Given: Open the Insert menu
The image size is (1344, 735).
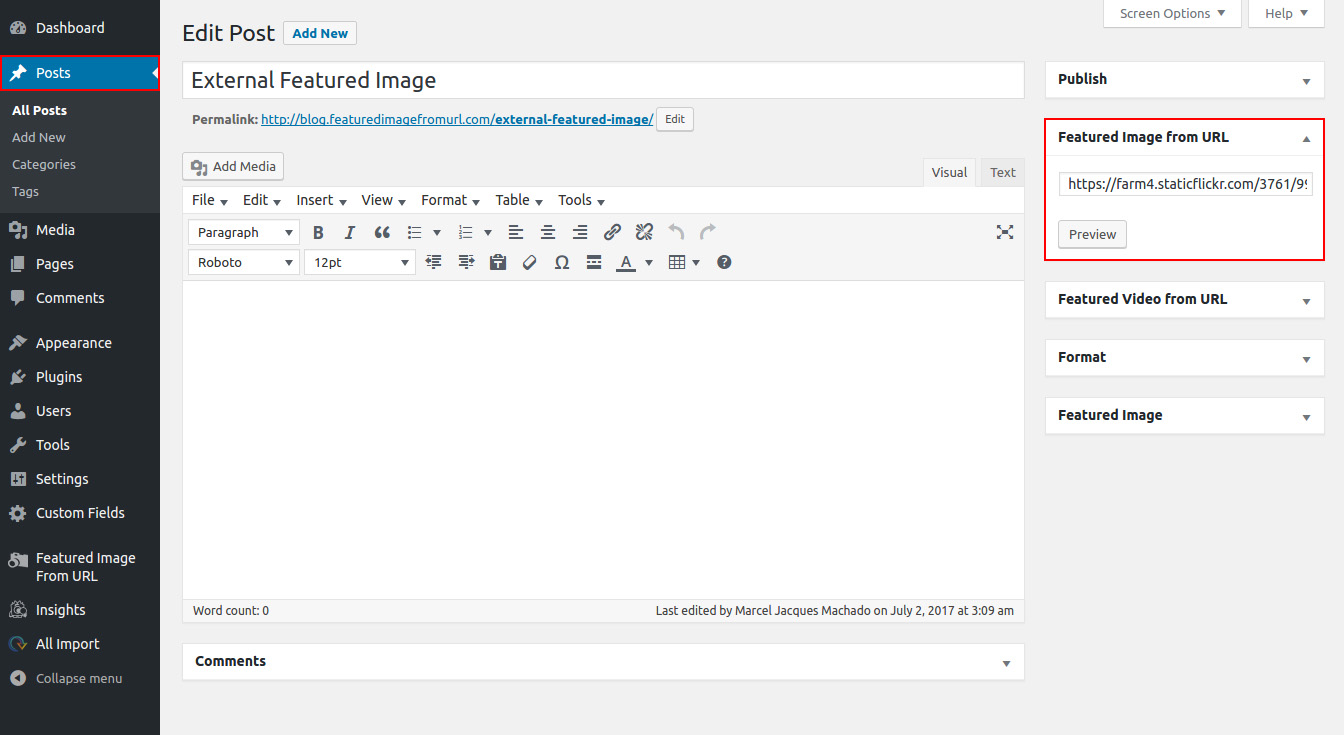Looking at the screenshot, I should coord(322,200).
